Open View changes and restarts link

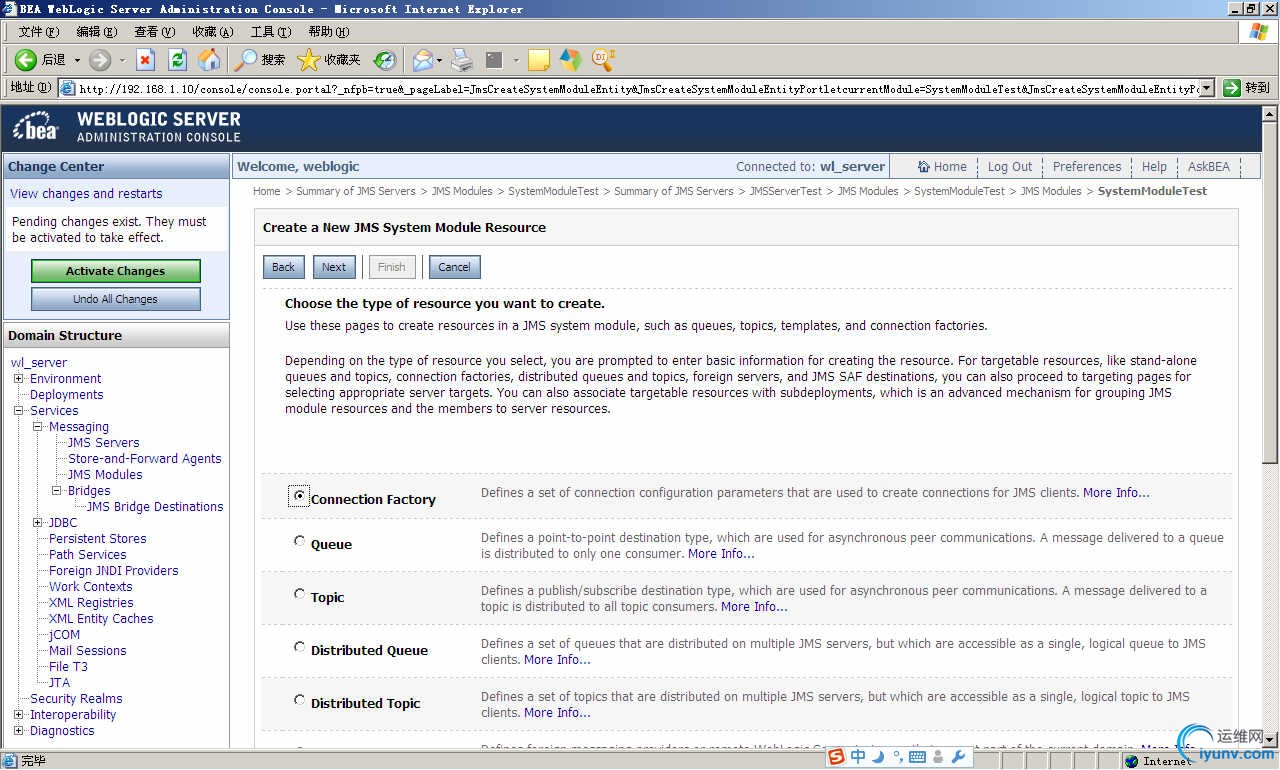(86, 194)
